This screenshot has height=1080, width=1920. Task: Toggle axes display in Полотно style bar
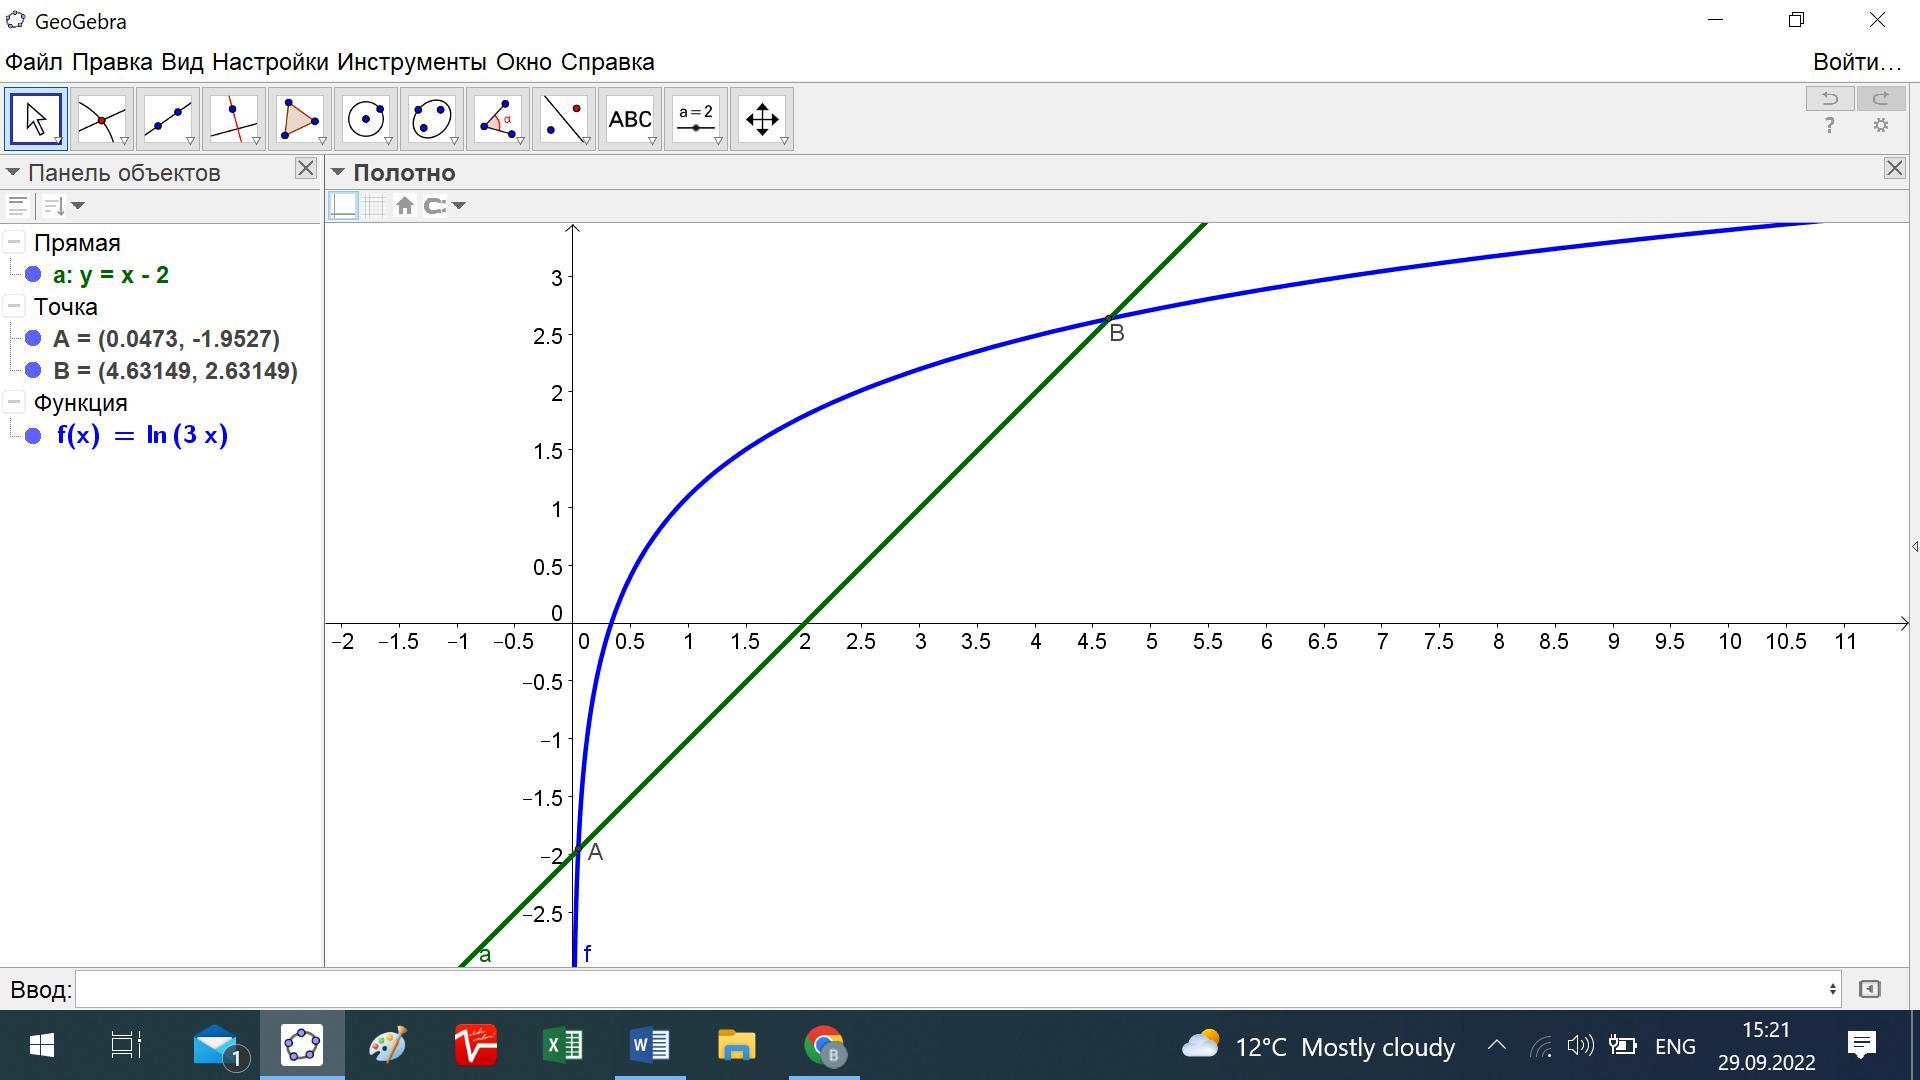343,206
